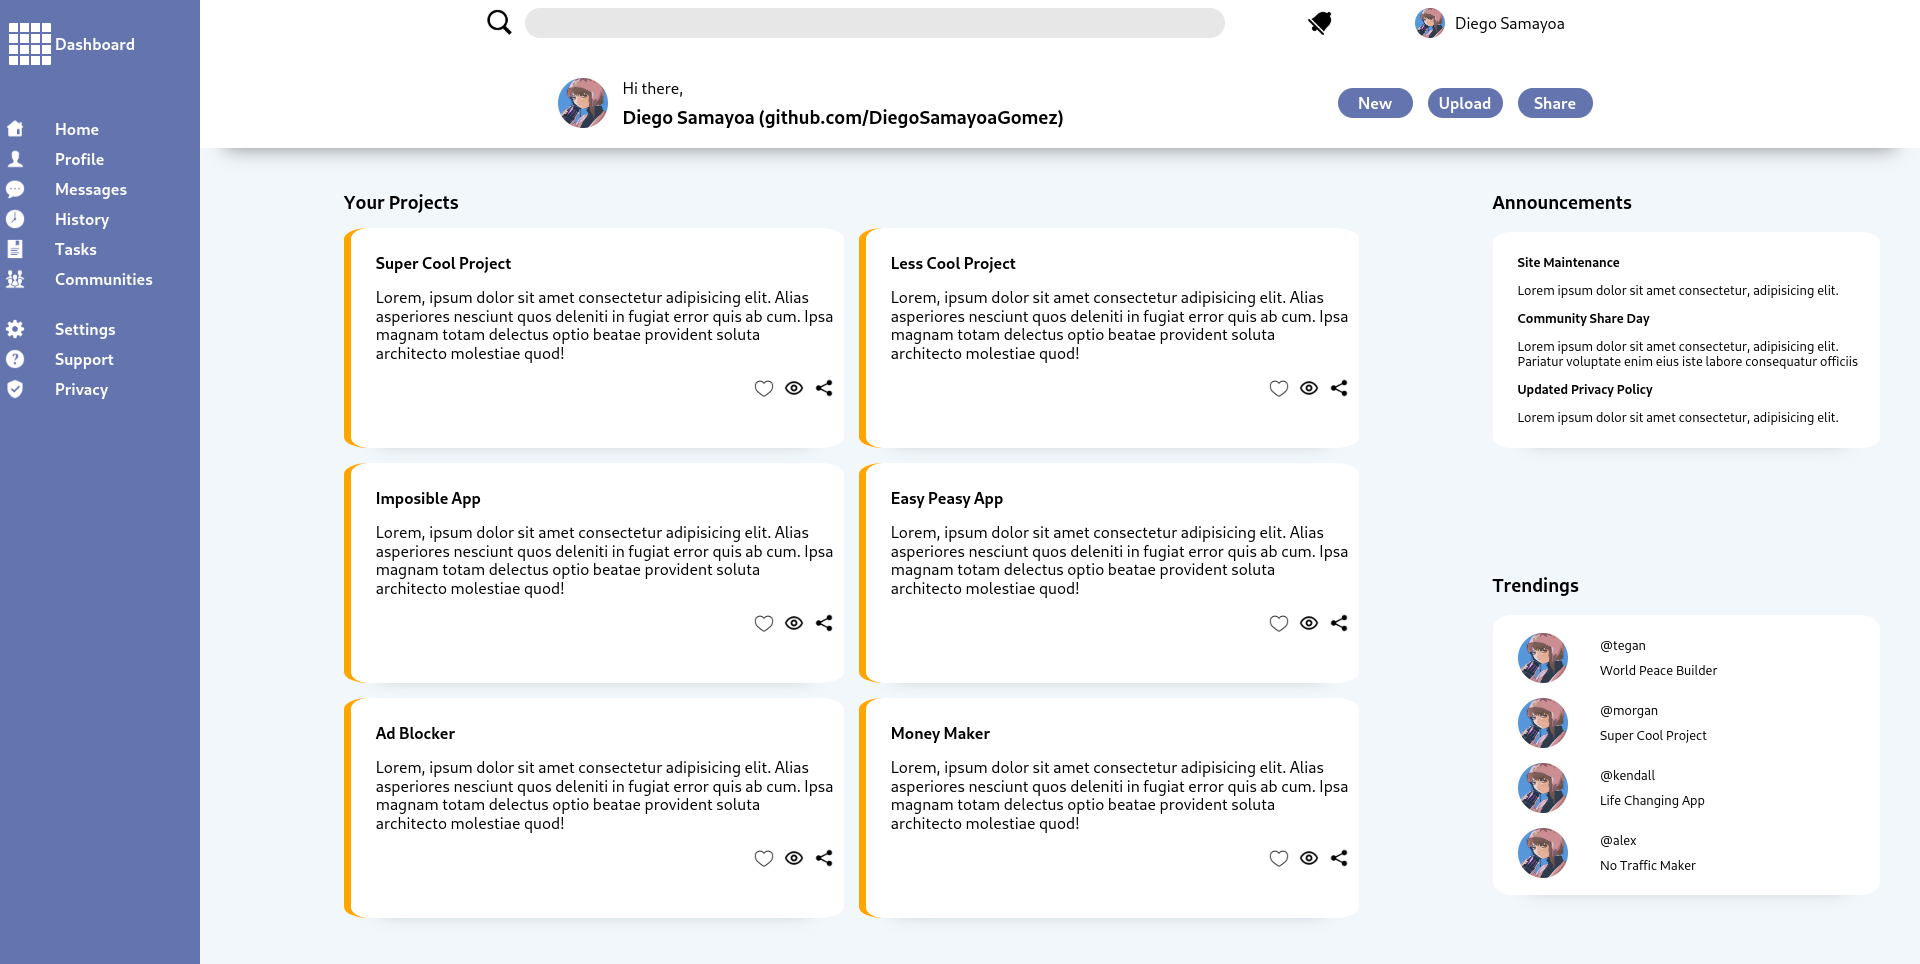This screenshot has height=964, width=1920.
Task: Click the search magnifier icon
Action: coord(499,22)
